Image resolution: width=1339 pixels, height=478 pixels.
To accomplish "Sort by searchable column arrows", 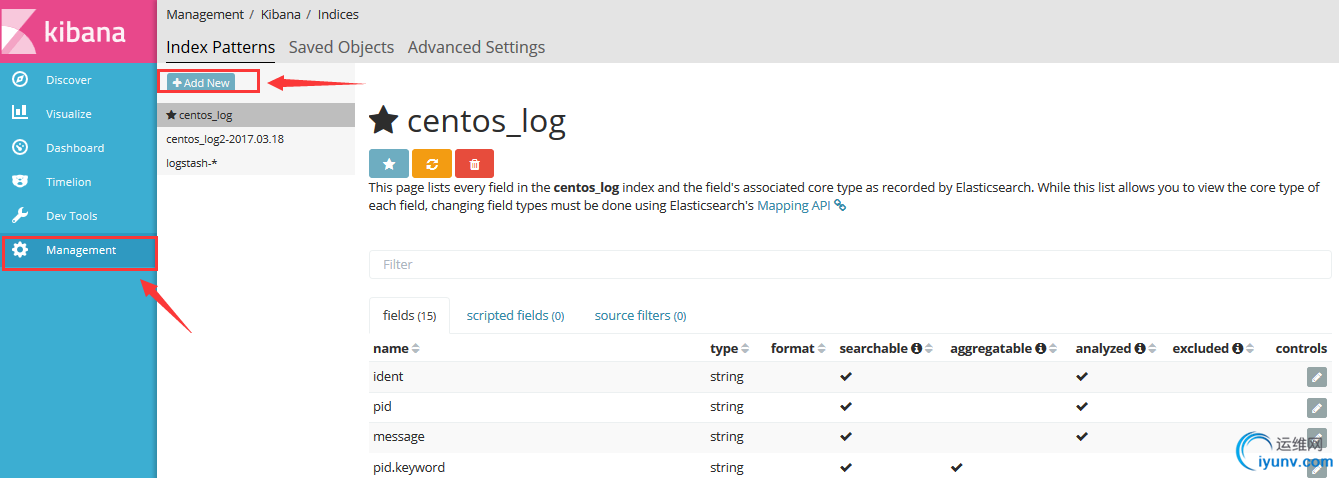I will pyautogui.click(x=929, y=349).
